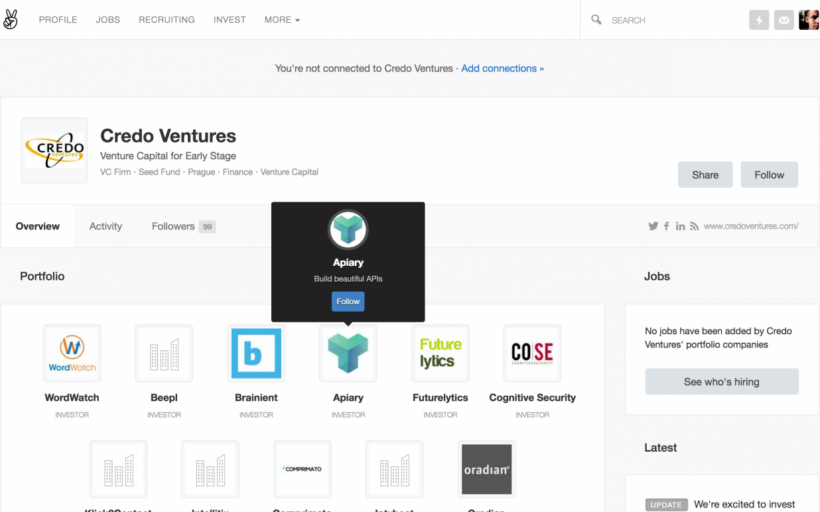Go to Jobs in the top navigation
This screenshot has width=820, height=512.
pos(108,20)
